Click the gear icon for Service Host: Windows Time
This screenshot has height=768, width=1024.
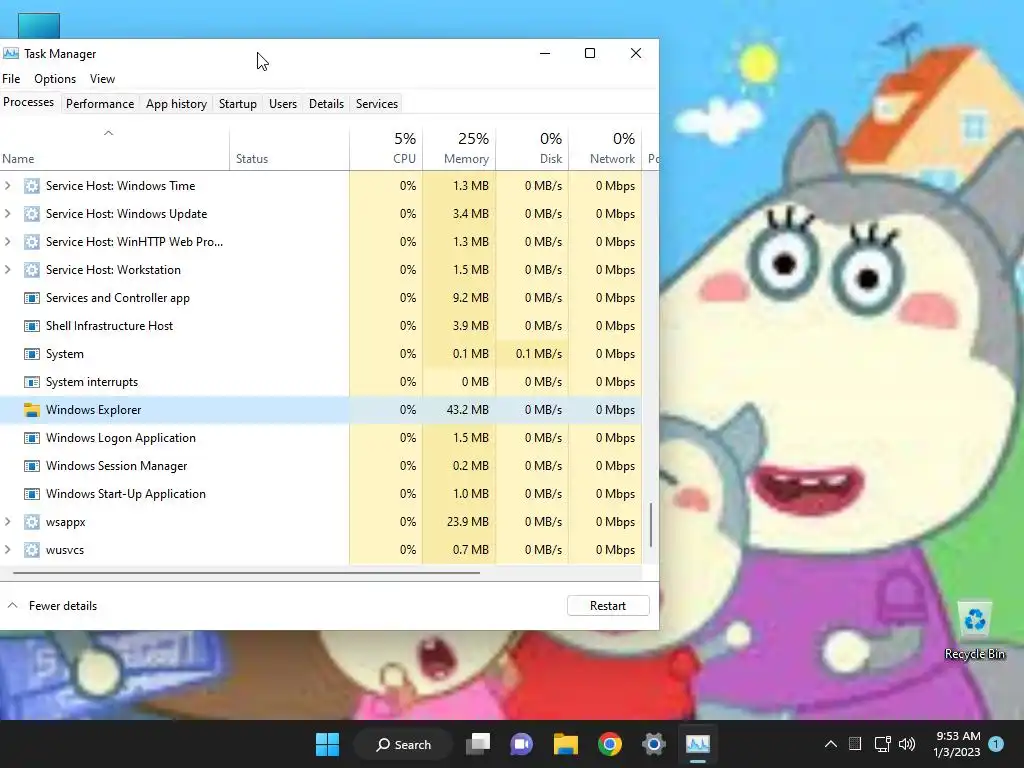[x=31, y=186]
